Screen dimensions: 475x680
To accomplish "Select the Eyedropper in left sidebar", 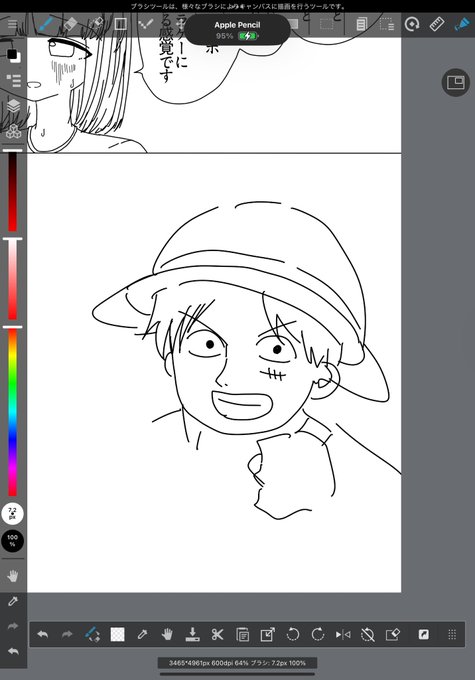I will click(13, 601).
